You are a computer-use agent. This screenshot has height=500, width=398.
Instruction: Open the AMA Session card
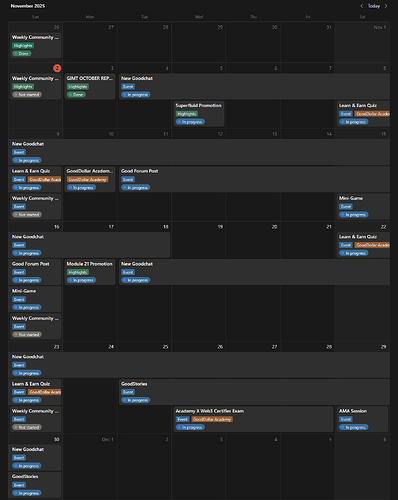363,419
